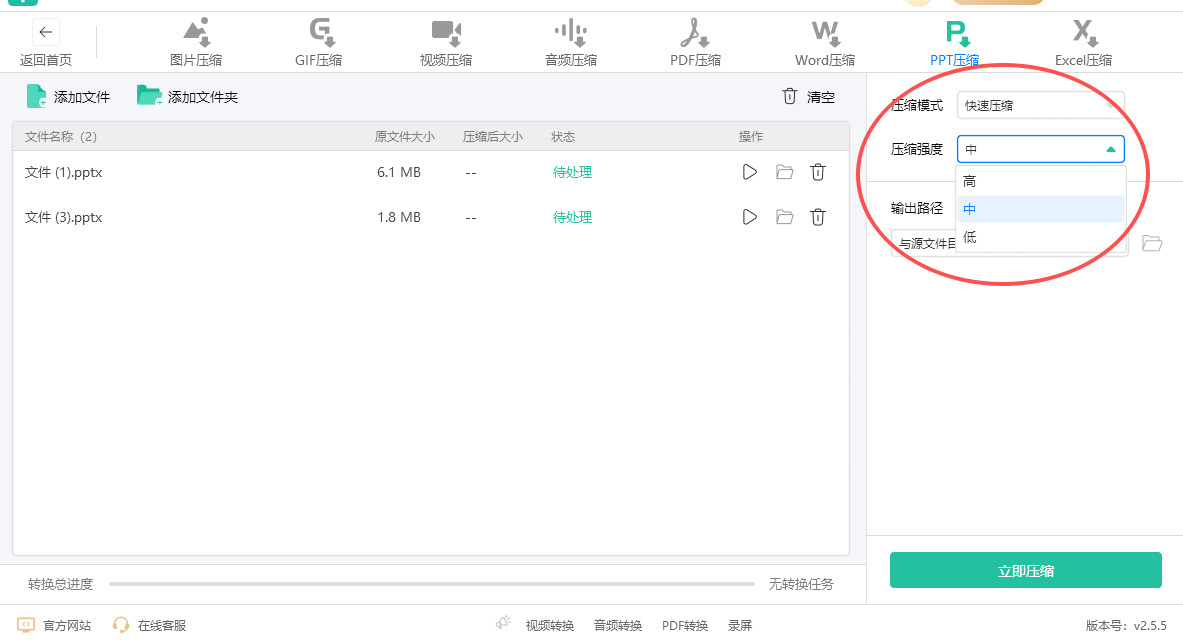Open output folder for 文件 (3).pptx
The image size is (1183, 641).
[785, 217]
